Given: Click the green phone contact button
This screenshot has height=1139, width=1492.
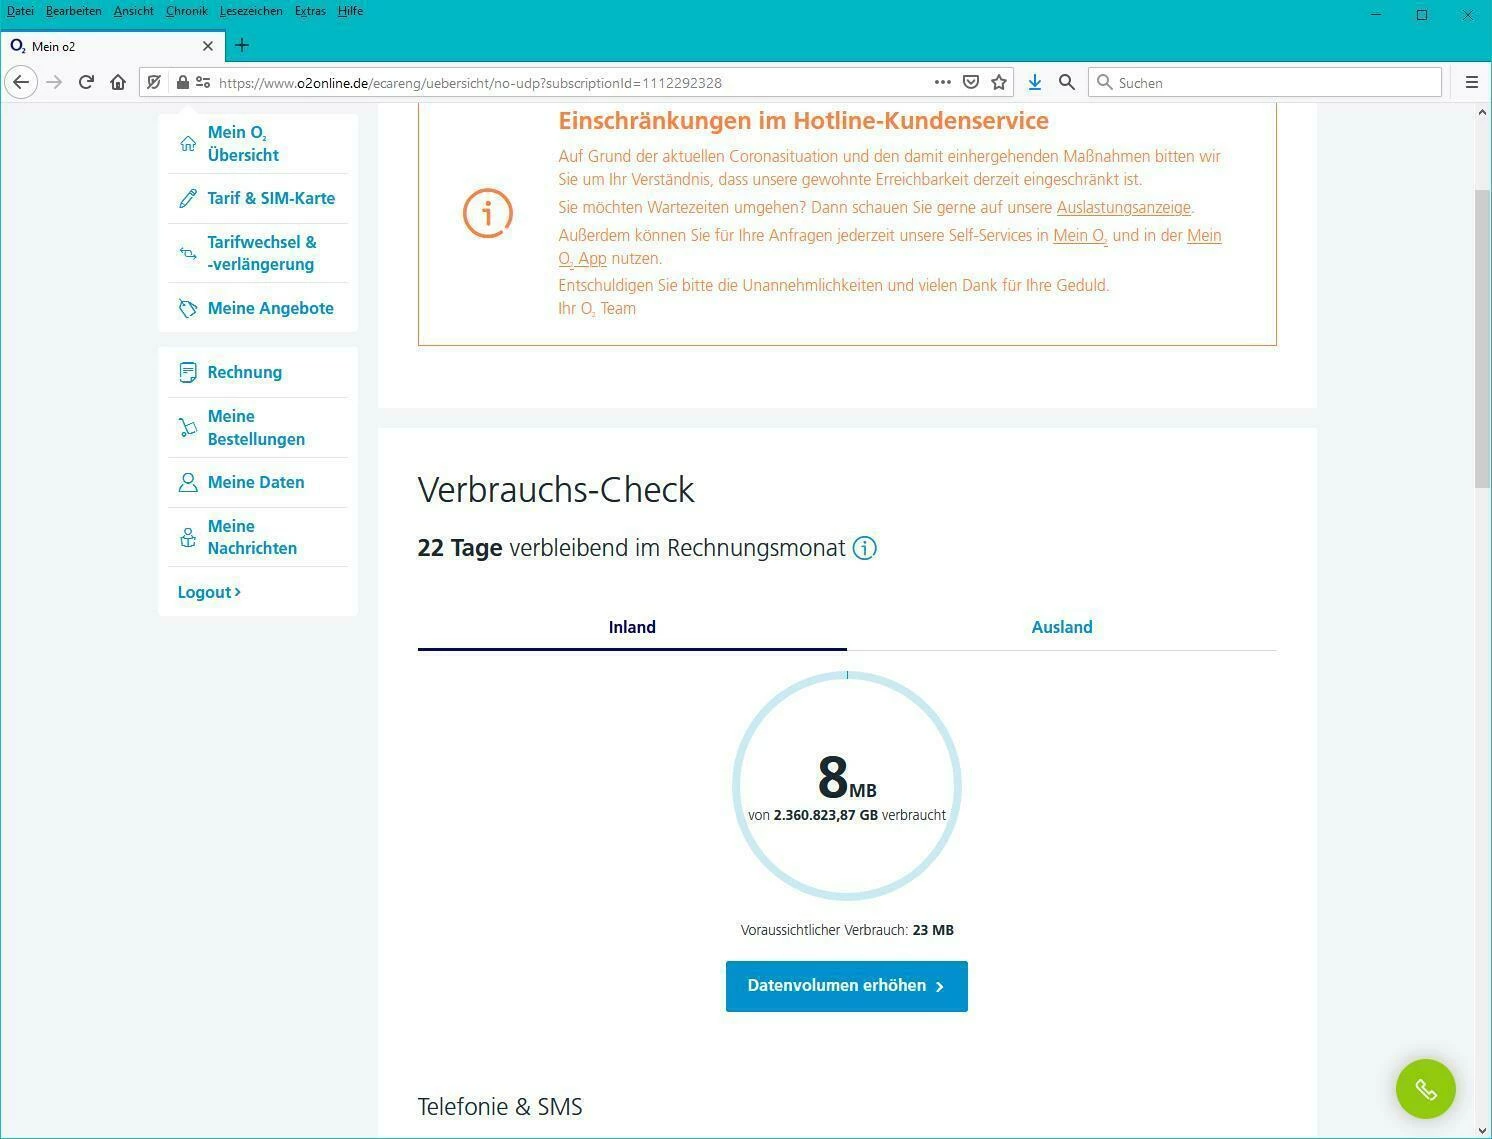Looking at the screenshot, I should pyautogui.click(x=1426, y=1089).
